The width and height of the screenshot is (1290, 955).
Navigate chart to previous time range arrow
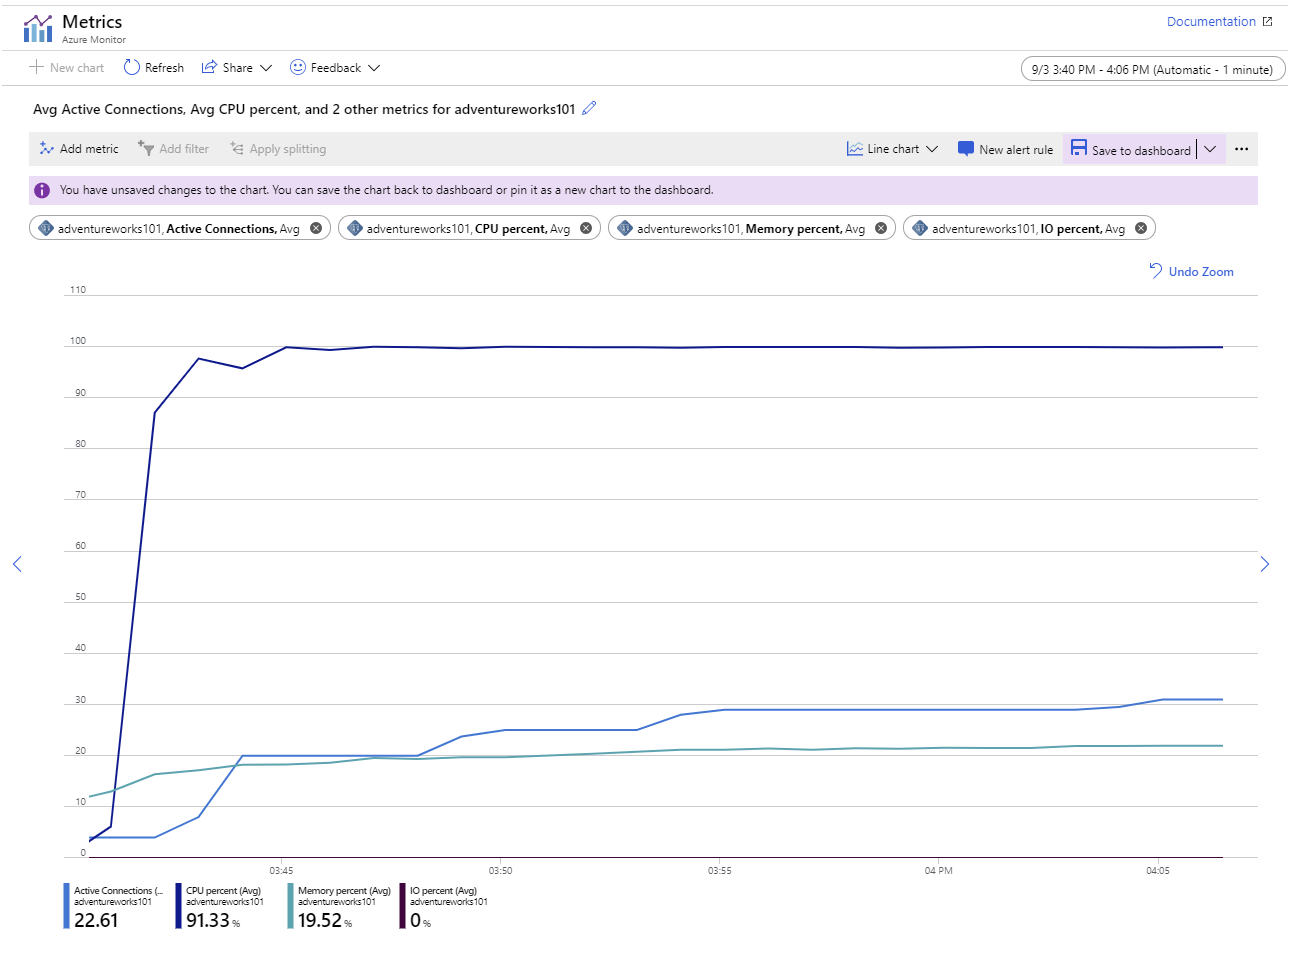point(17,564)
